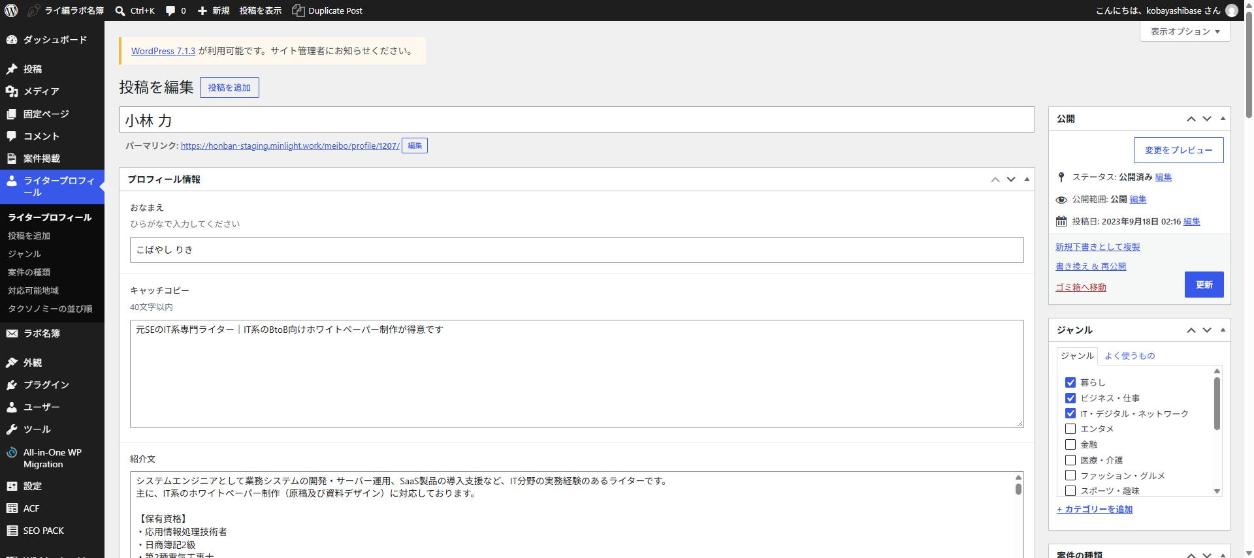Click the plus 新規 item in admin bar
Image resolution: width=1254 pixels, height=558 pixels.
(x=213, y=10)
